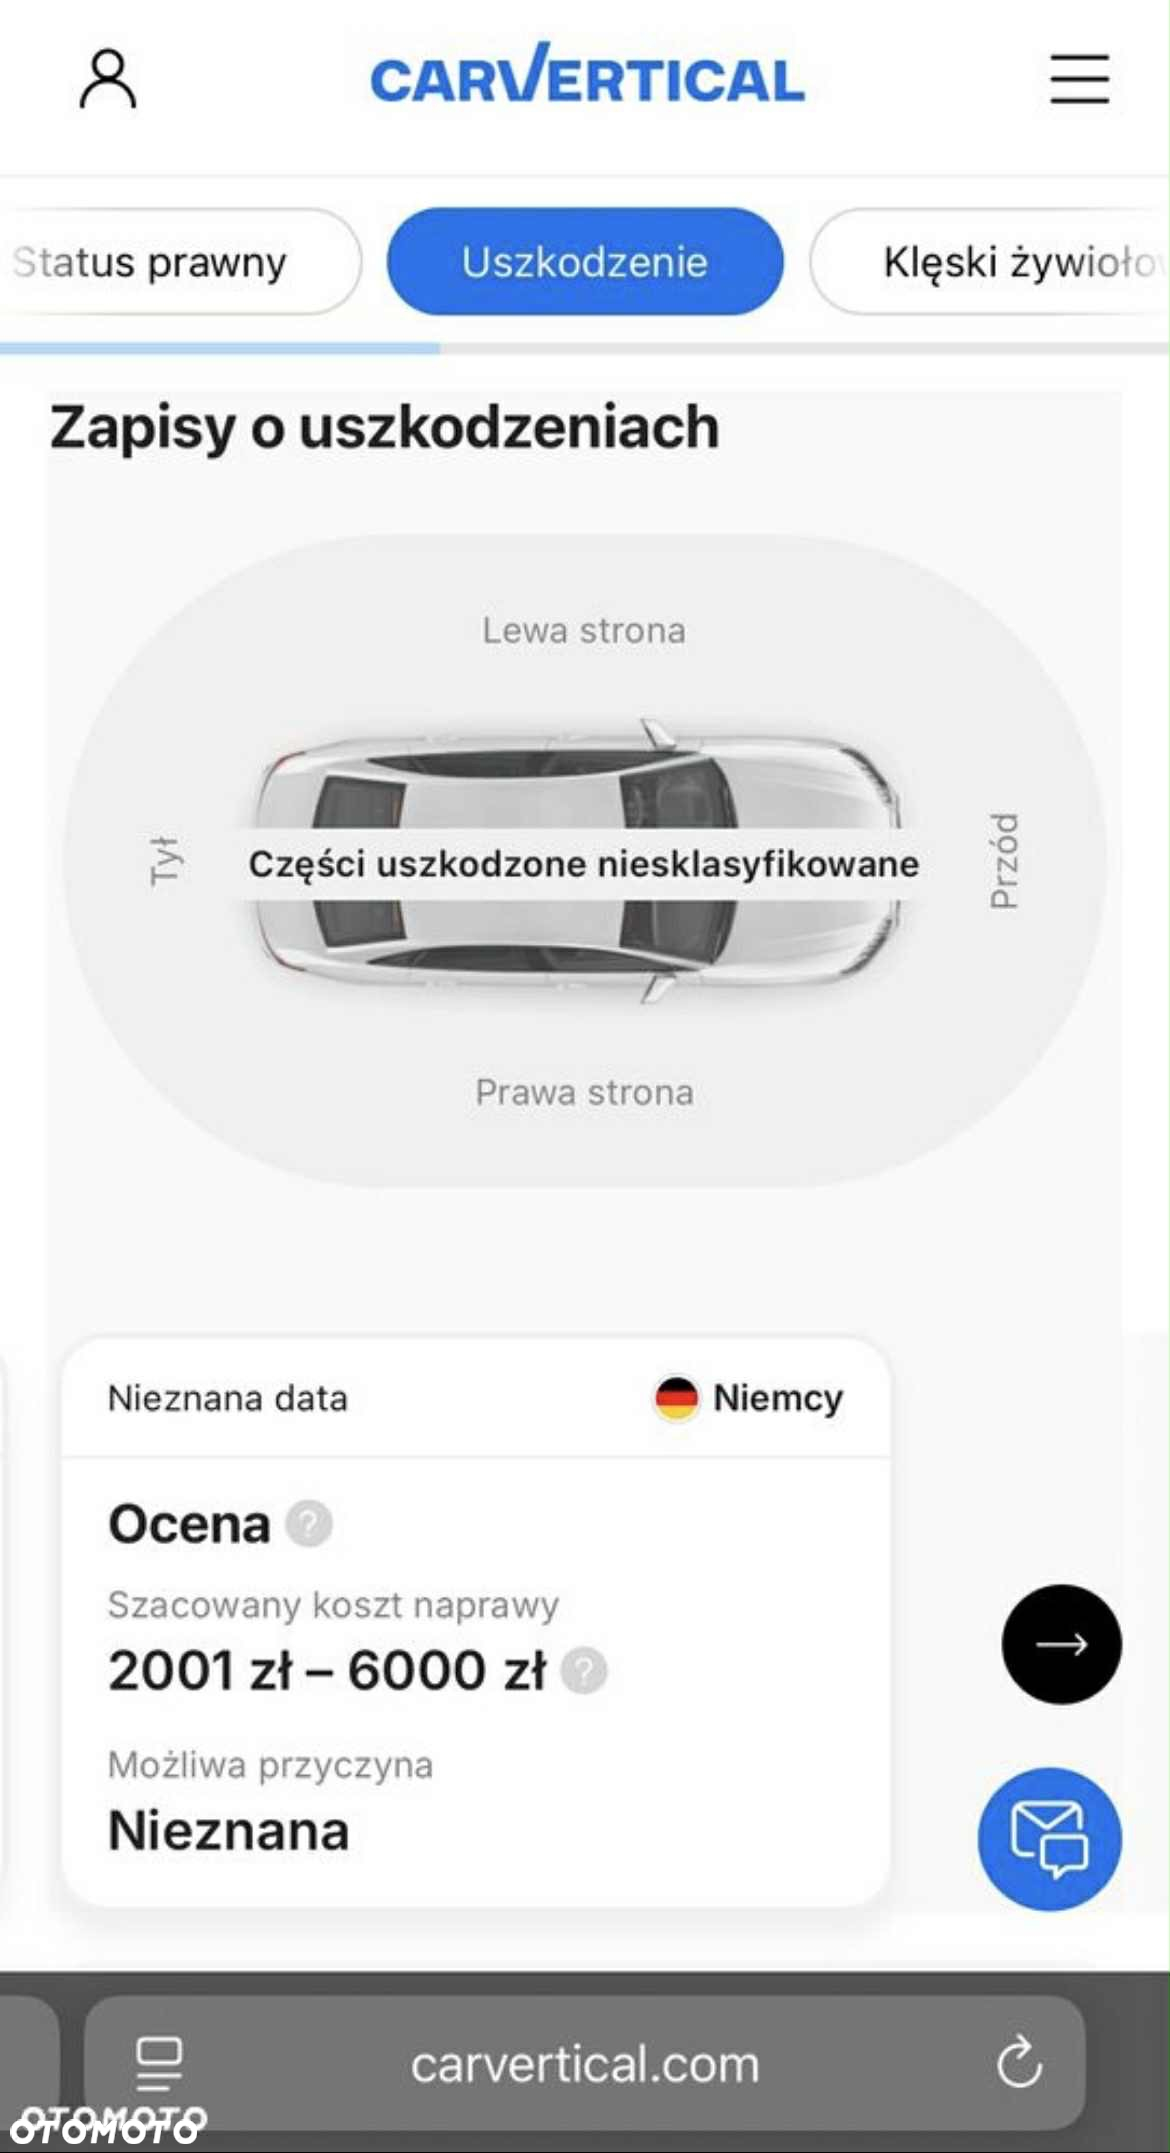This screenshot has height=2153, width=1170.
Task: Open the user account profile icon
Action: [107, 79]
